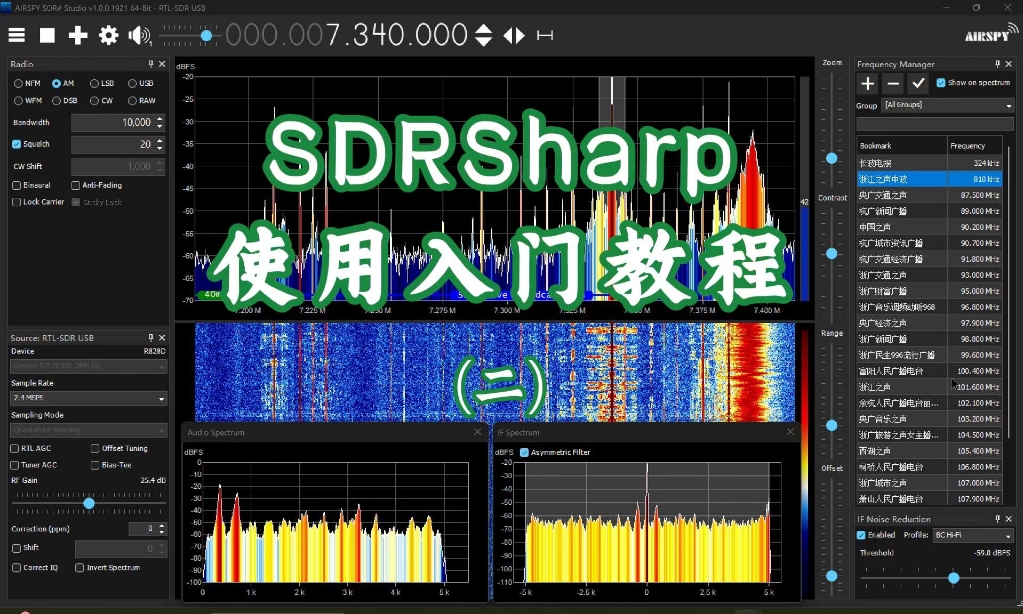Adjust the RF Gain slider
This screenshot has height=614, width=1023.
[89, 503]
